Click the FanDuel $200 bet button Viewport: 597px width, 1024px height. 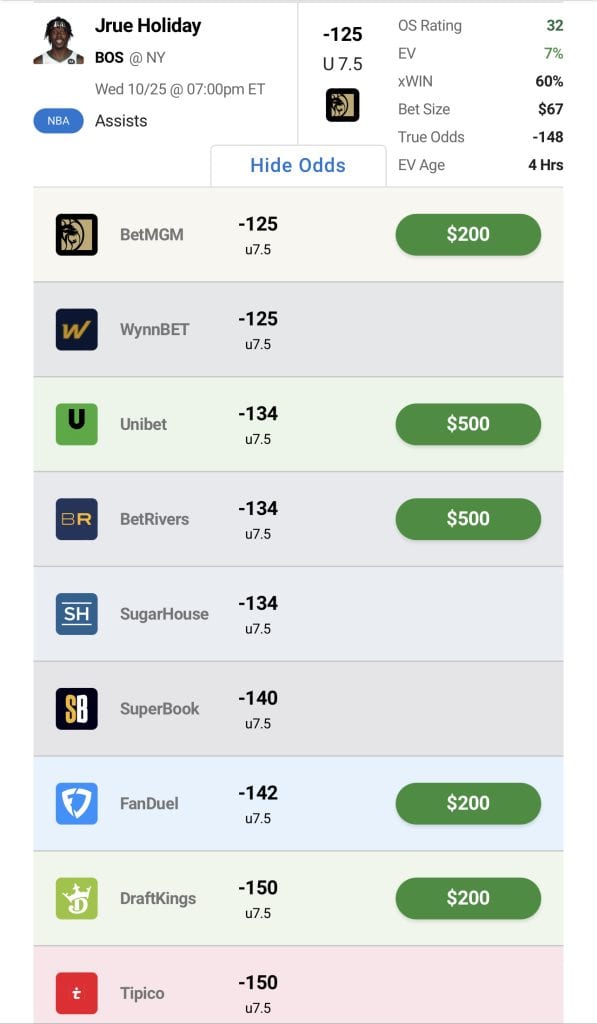click(x=468, y=803)
